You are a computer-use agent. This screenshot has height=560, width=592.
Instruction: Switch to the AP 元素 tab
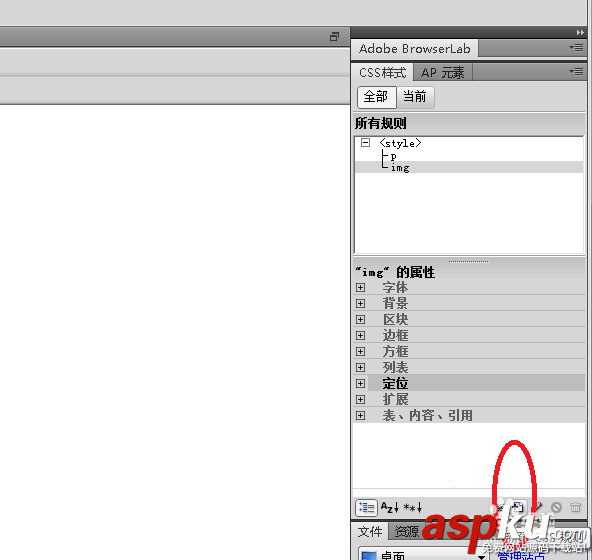442,73
